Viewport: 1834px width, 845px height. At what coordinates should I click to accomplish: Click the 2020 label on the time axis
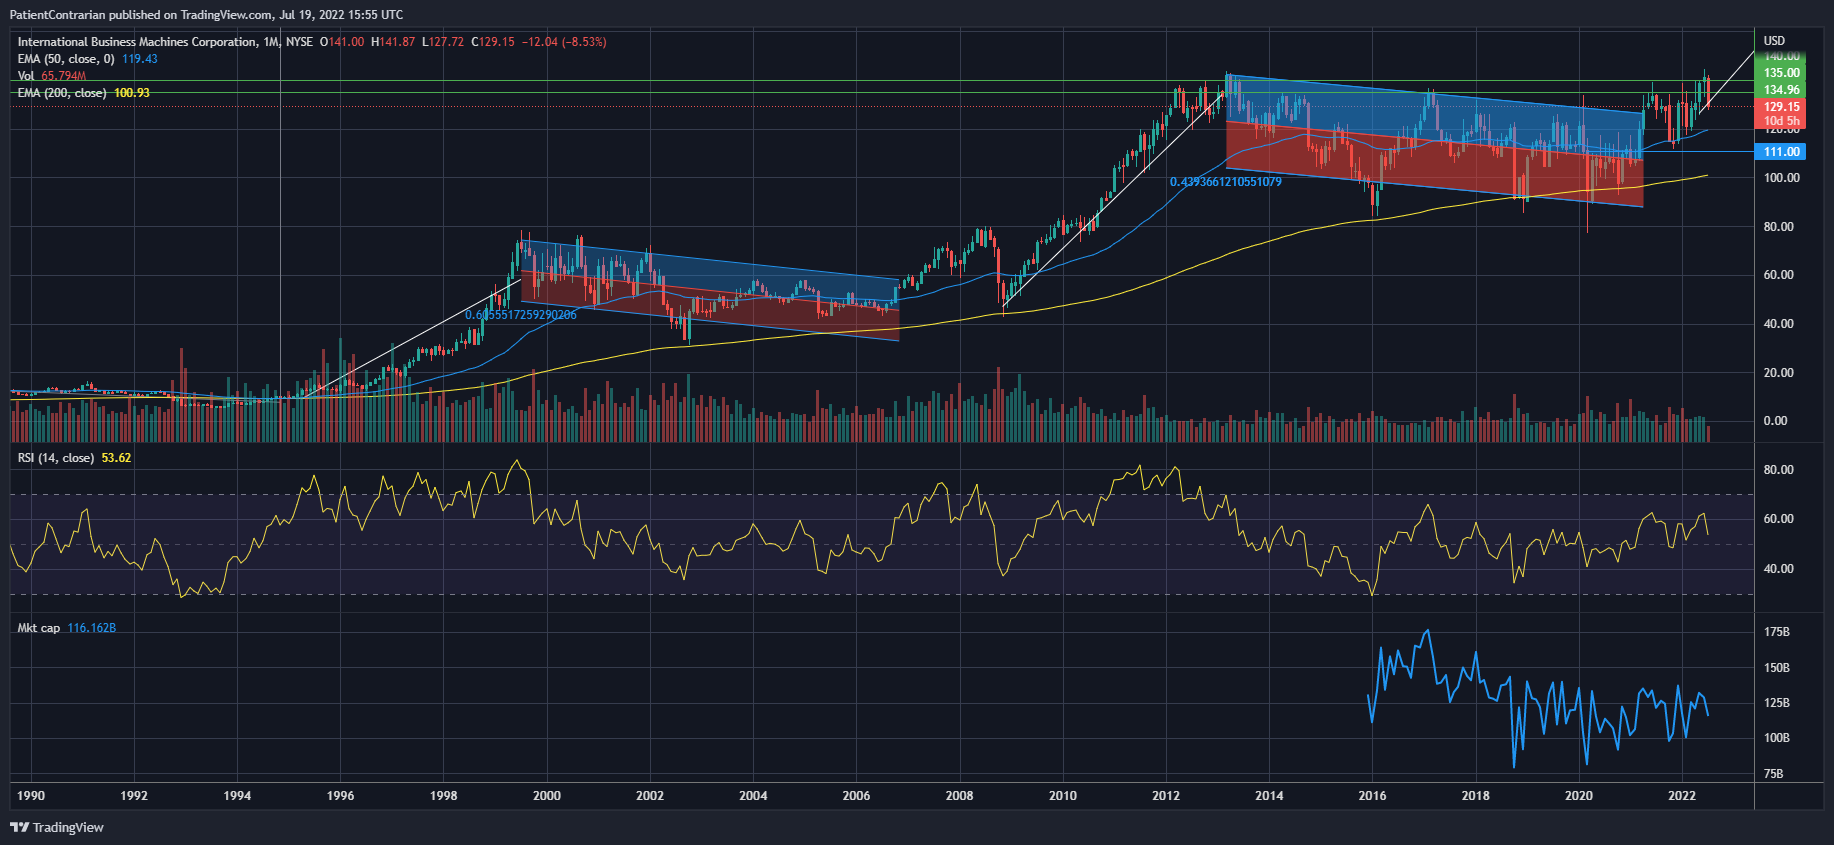click(1579, 796)
